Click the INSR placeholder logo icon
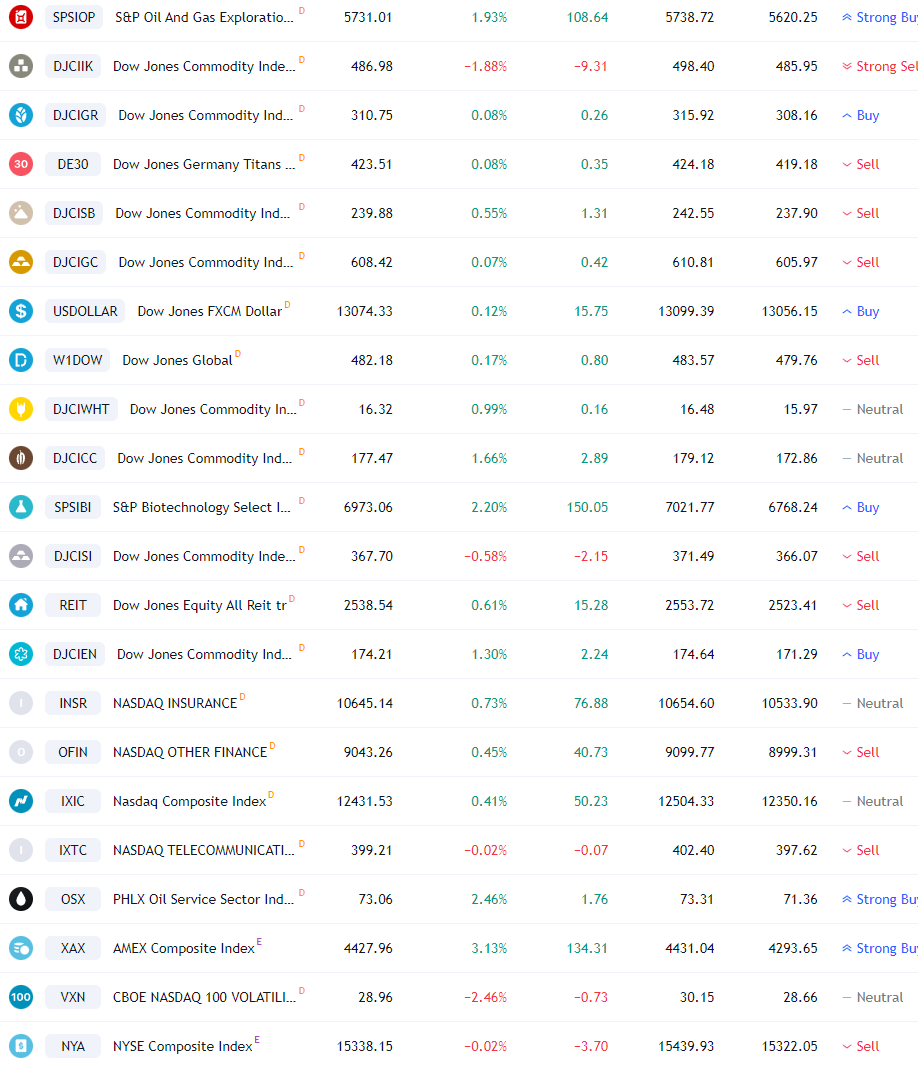 tap(21, 704)
